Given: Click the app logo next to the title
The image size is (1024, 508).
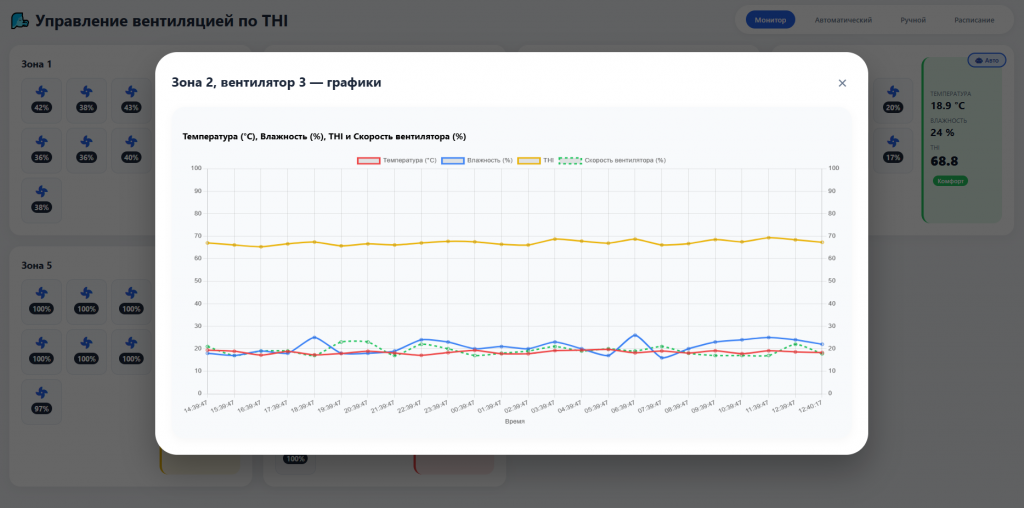Looking at the screenshot, I should coord(20,21).
